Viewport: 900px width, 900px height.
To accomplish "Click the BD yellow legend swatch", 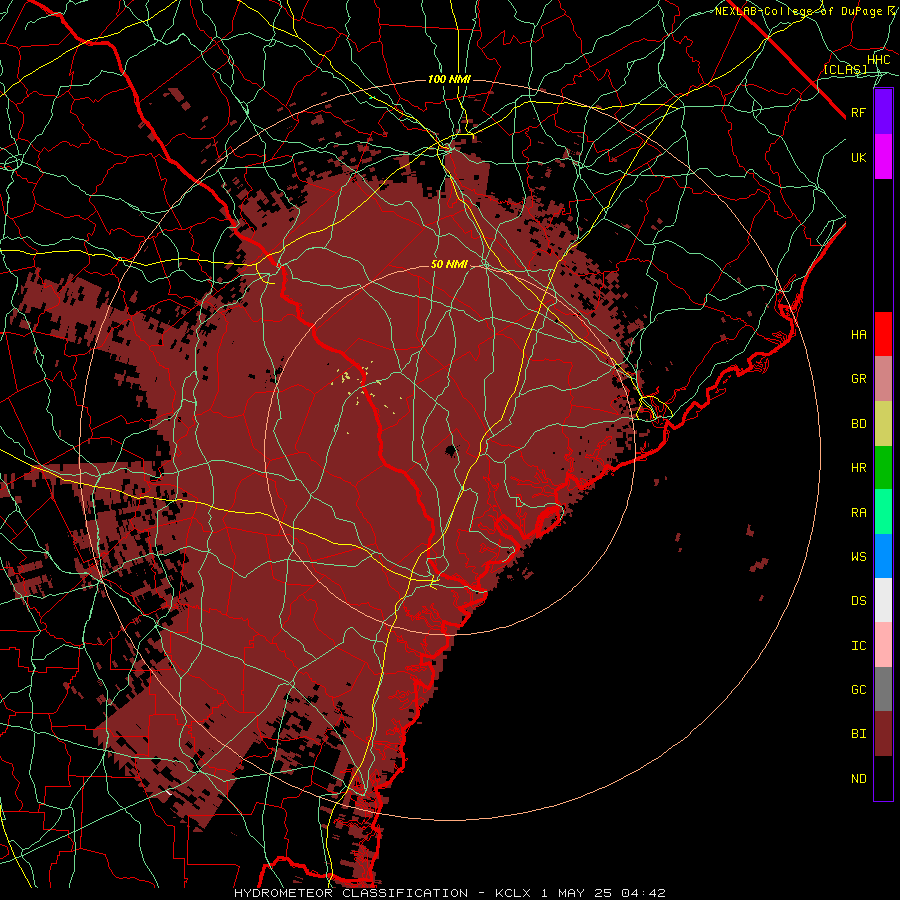I will point(883,423).
